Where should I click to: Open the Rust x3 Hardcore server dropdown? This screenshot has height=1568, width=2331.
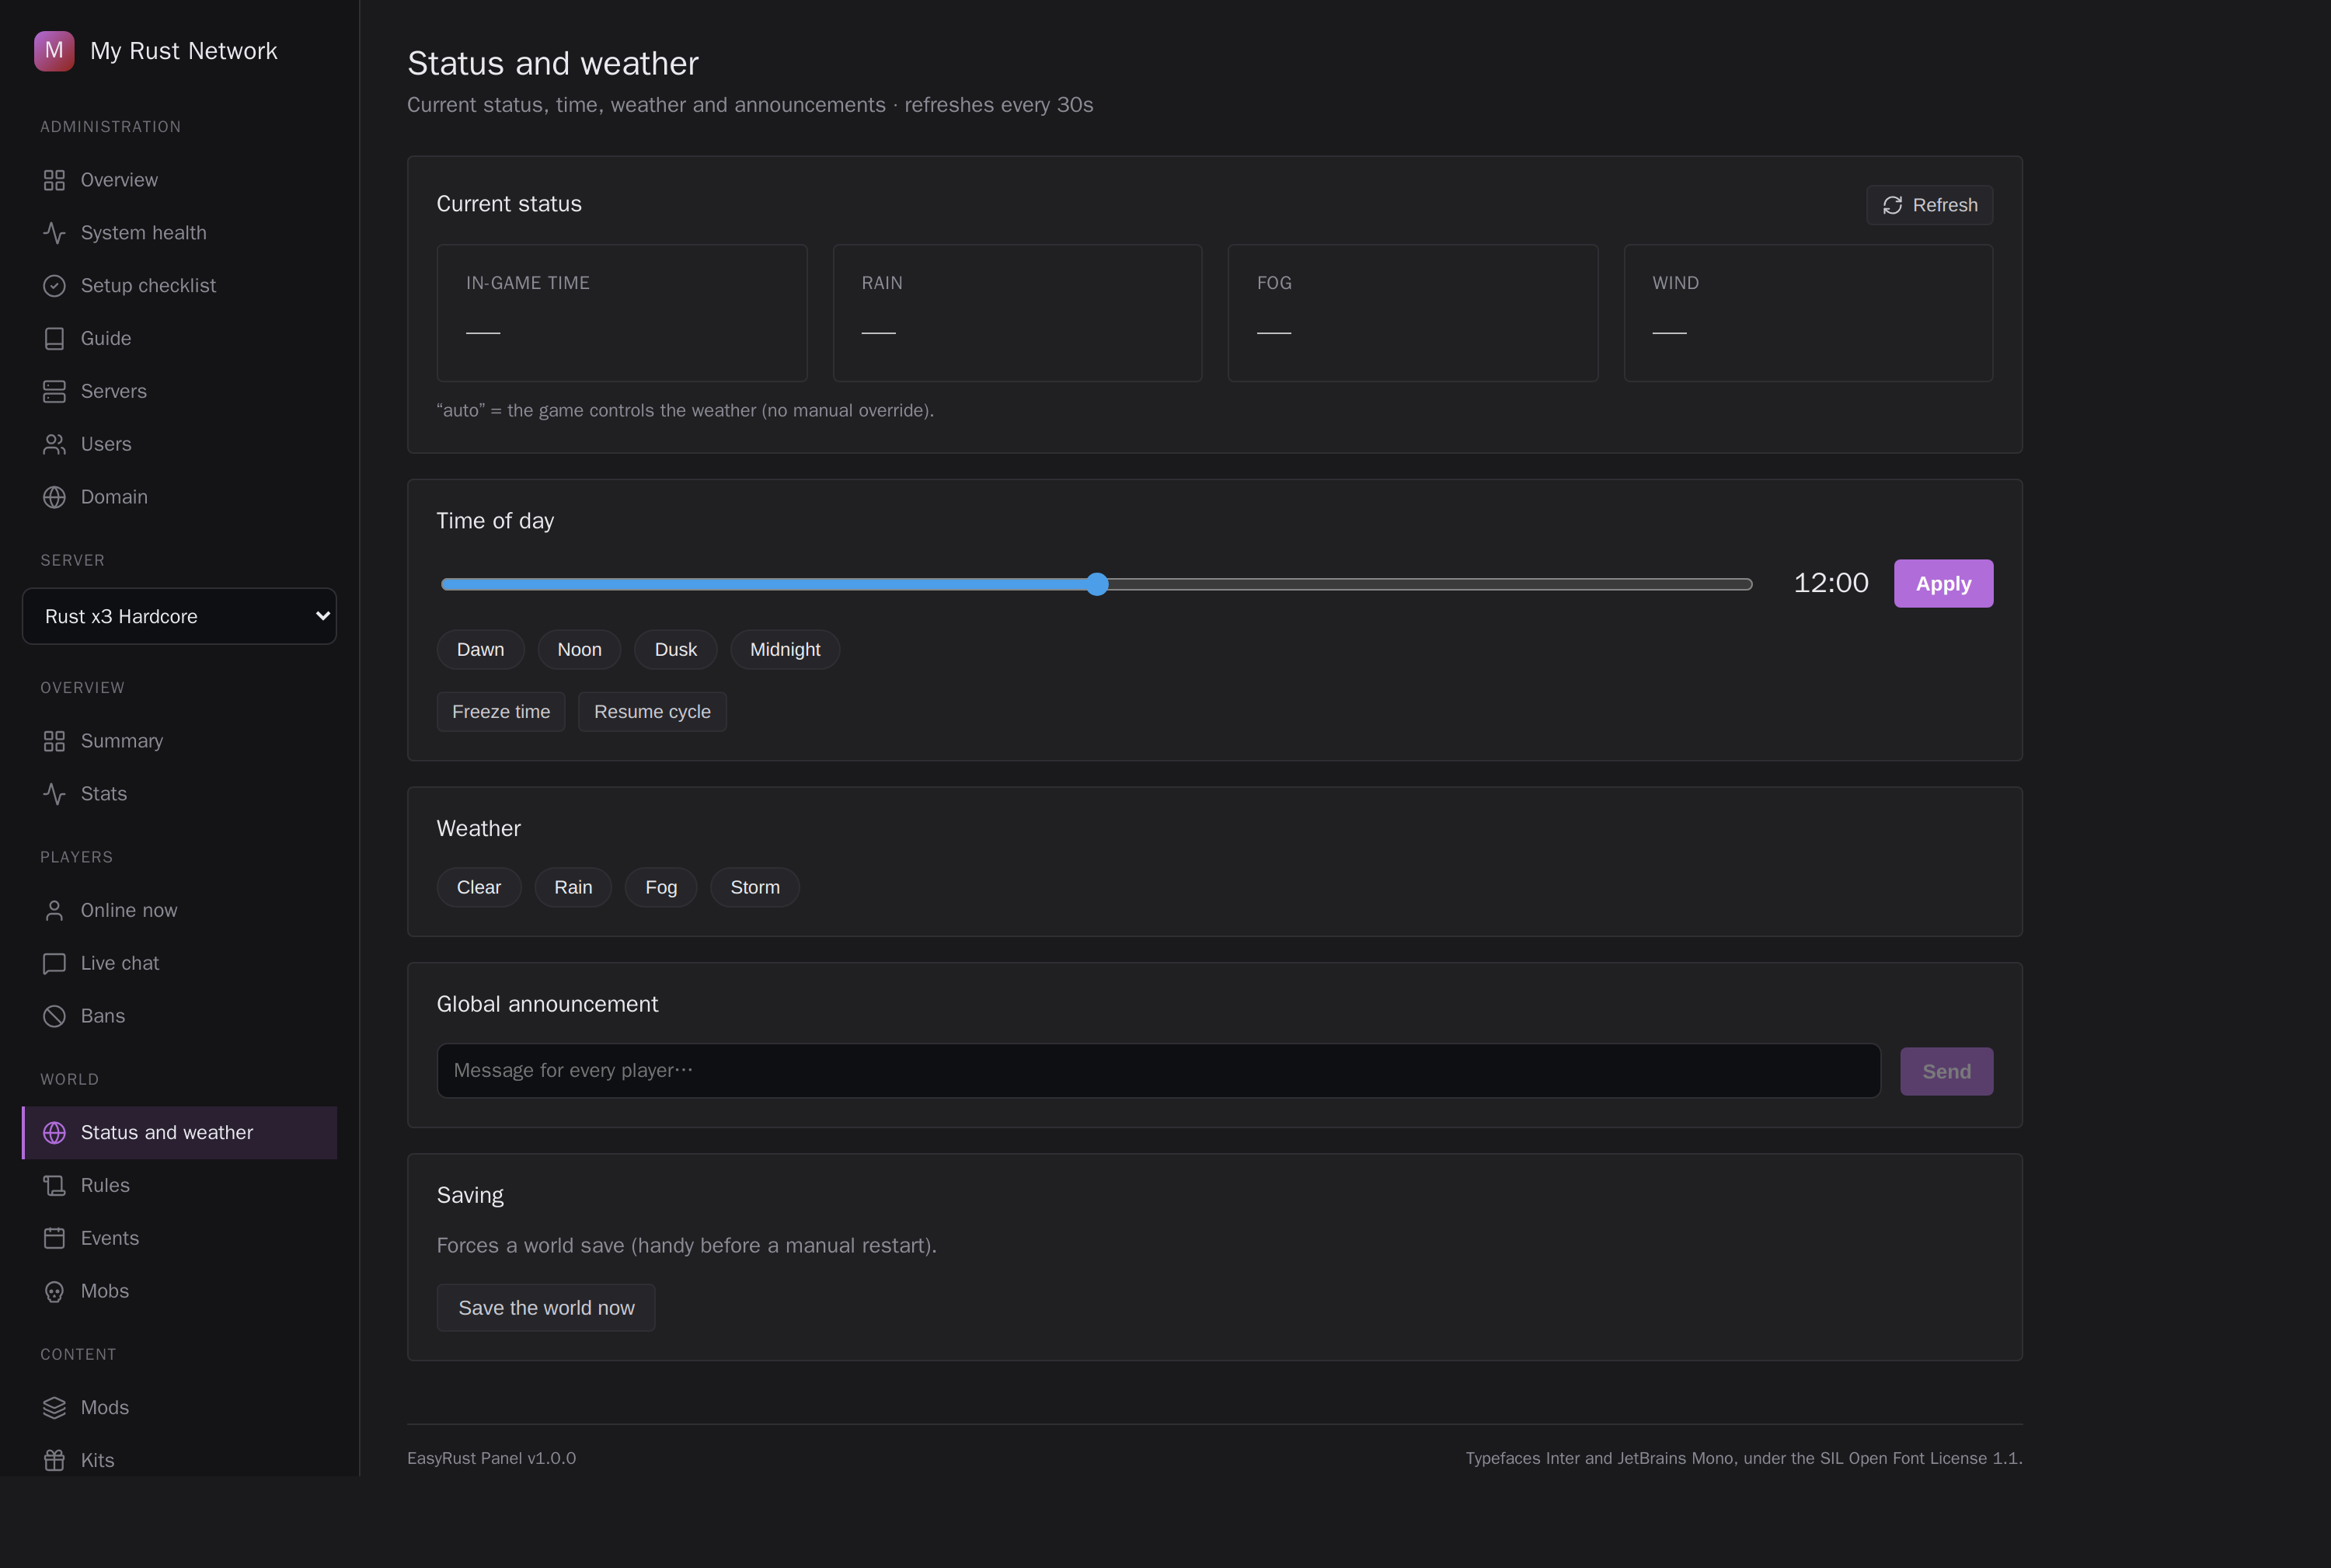click(179, 616)
